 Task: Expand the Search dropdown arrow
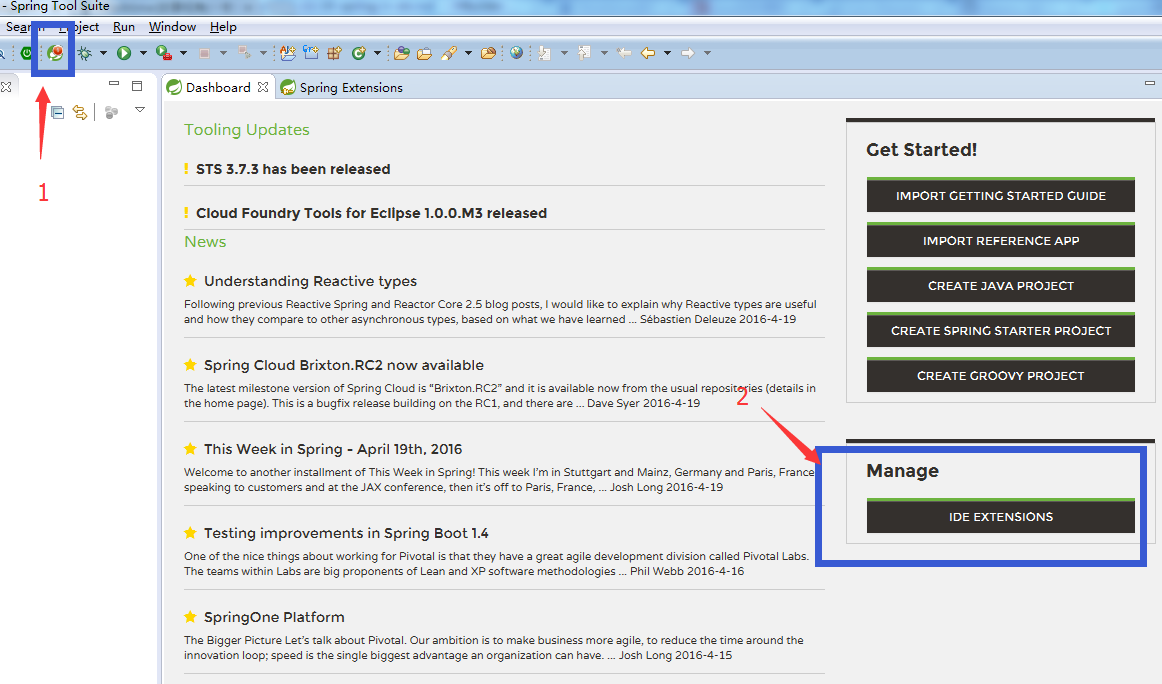pyautogui.click(x=468, y=53)
